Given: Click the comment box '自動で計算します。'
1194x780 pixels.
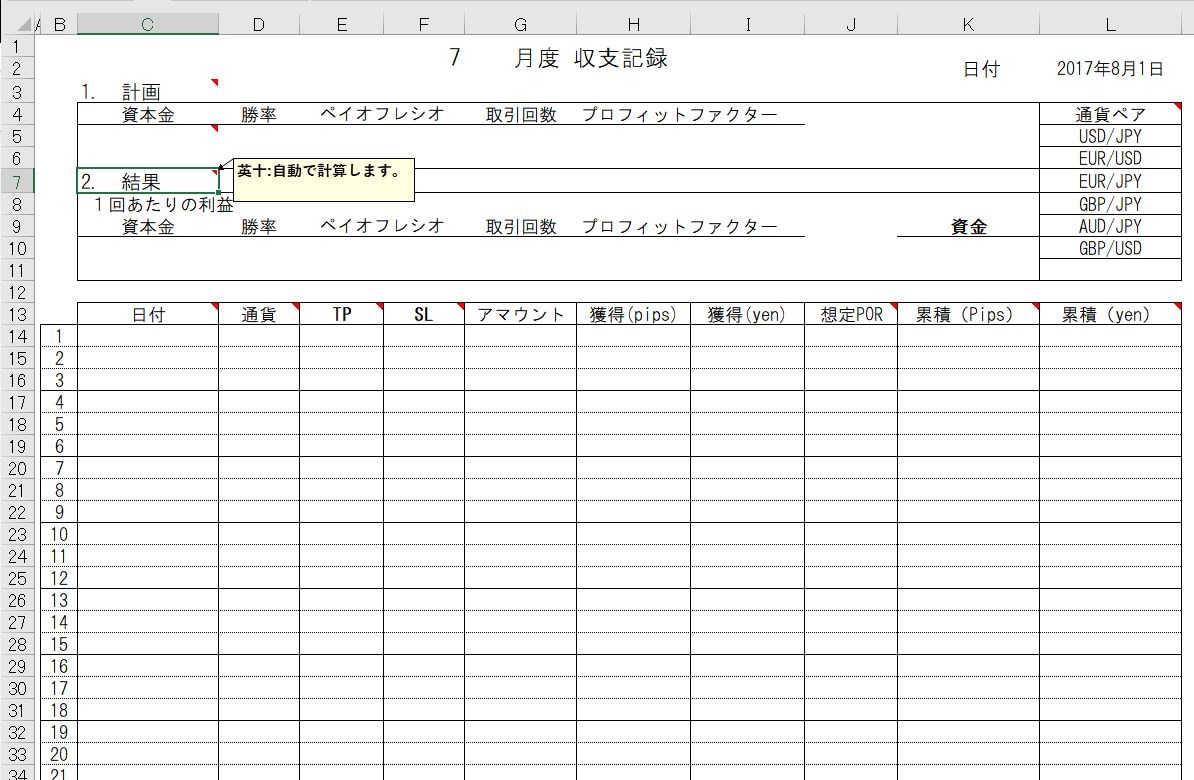Looking at the screenshot, I should pyautogui.click(x=324, y=180).
